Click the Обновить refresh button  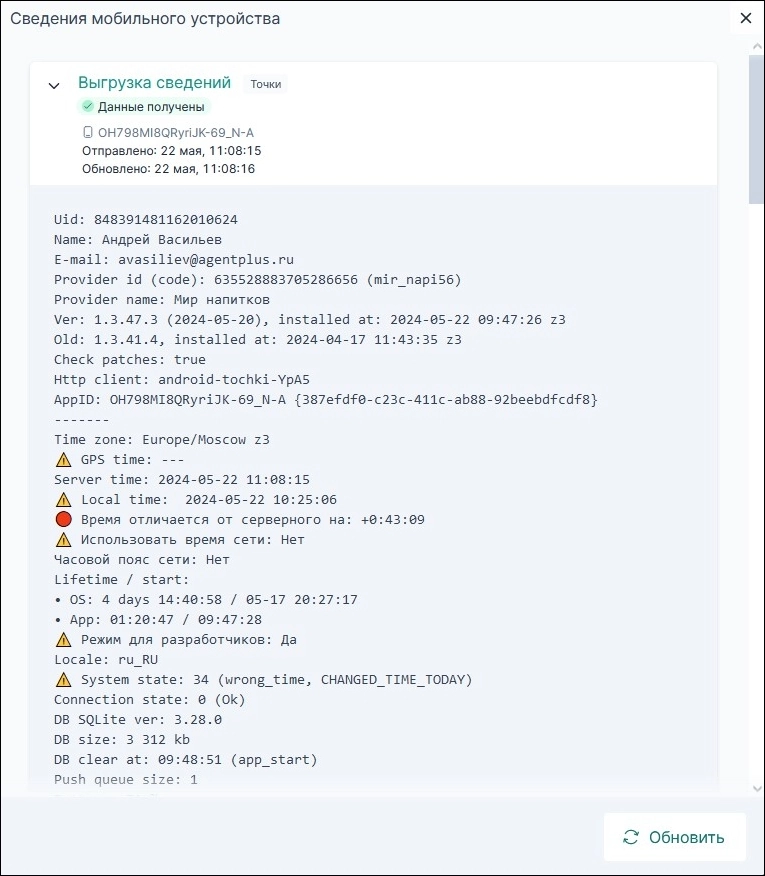click(675, 837)
